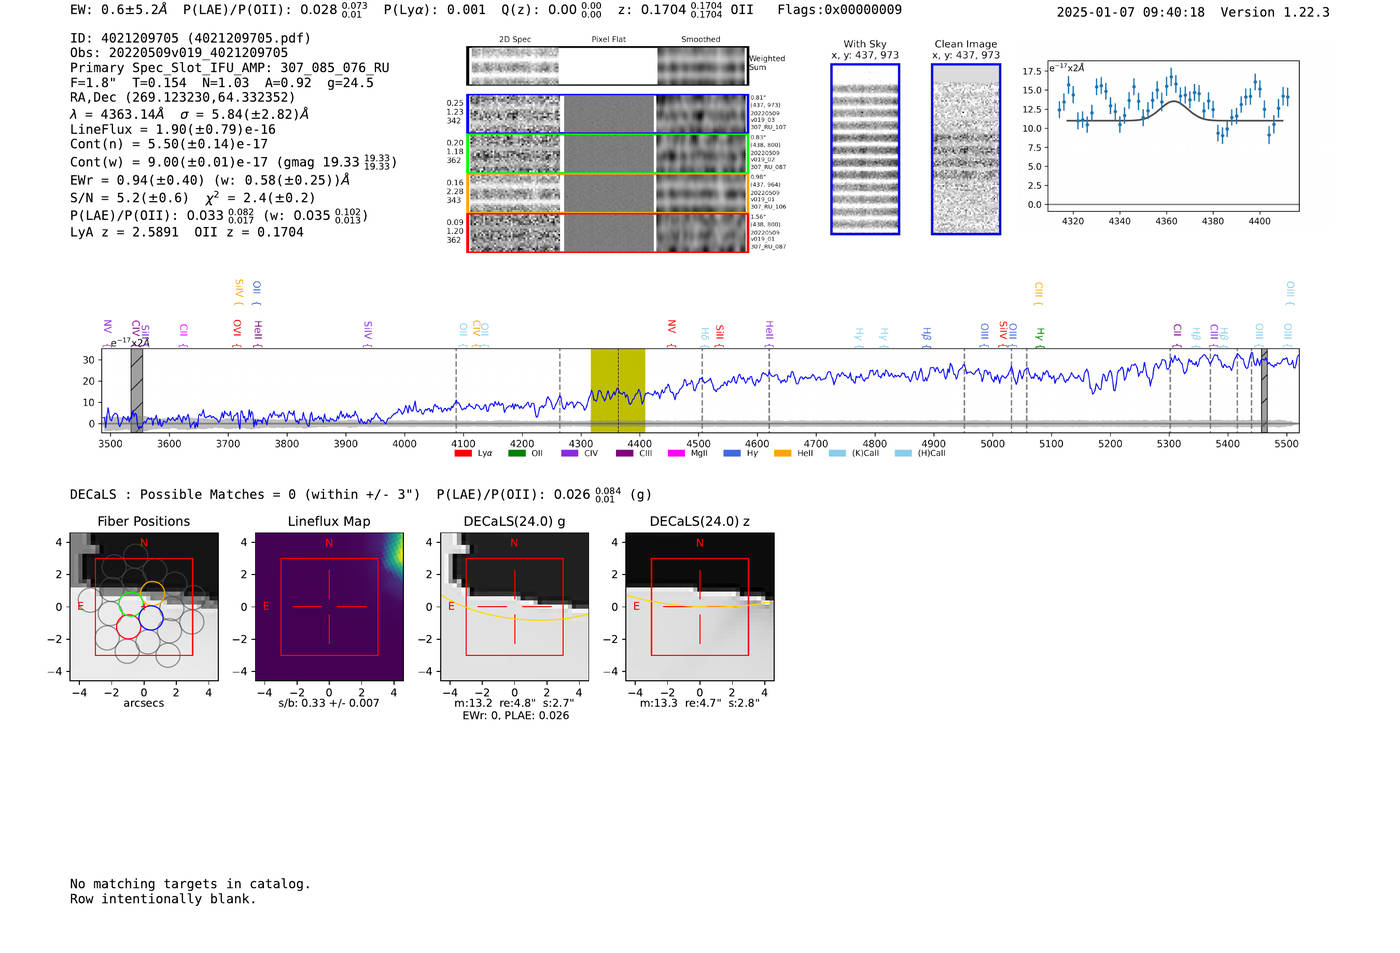Select the RA,Dec coordinates text
The width and height of the screenshot is (1400, 953).
183,98
